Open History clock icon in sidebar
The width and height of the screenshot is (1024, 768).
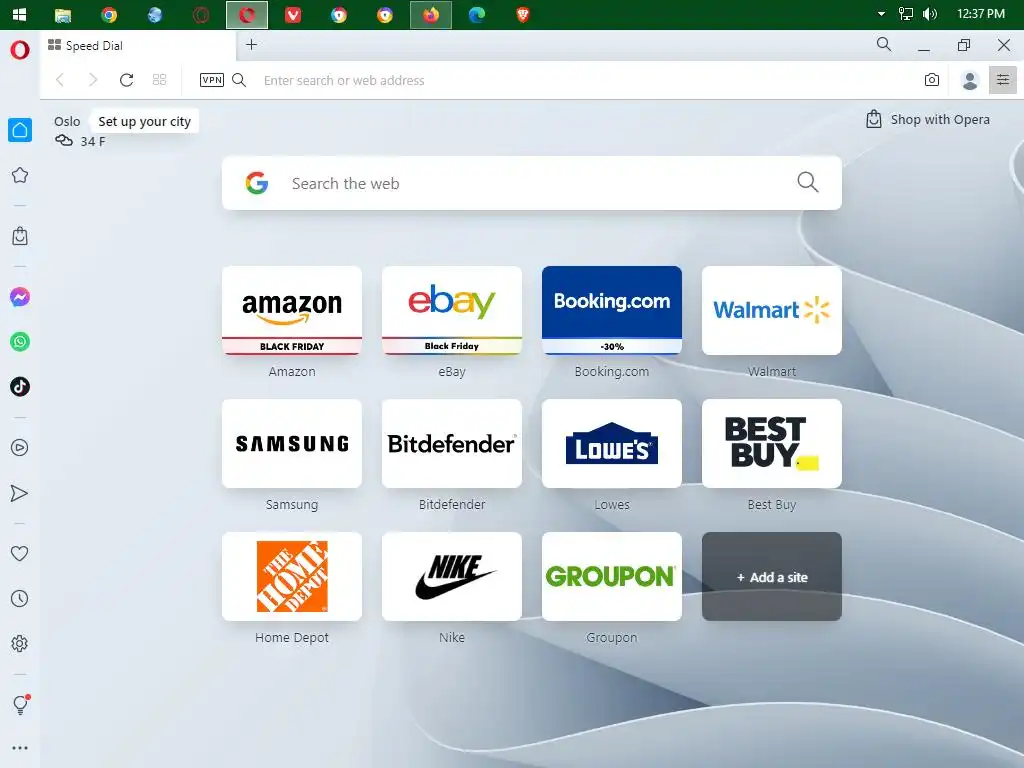point(20,598)
